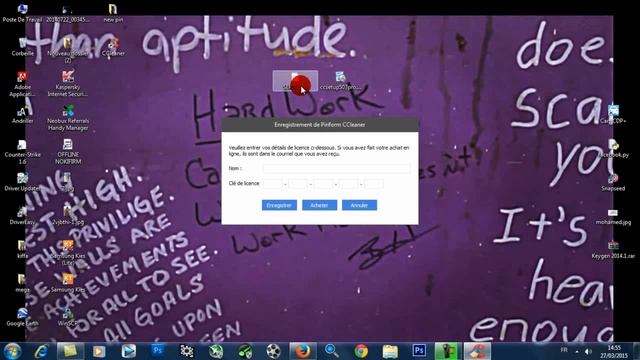Select the DriverEasy desktop icon
The image size is (640, 360).
22,216
